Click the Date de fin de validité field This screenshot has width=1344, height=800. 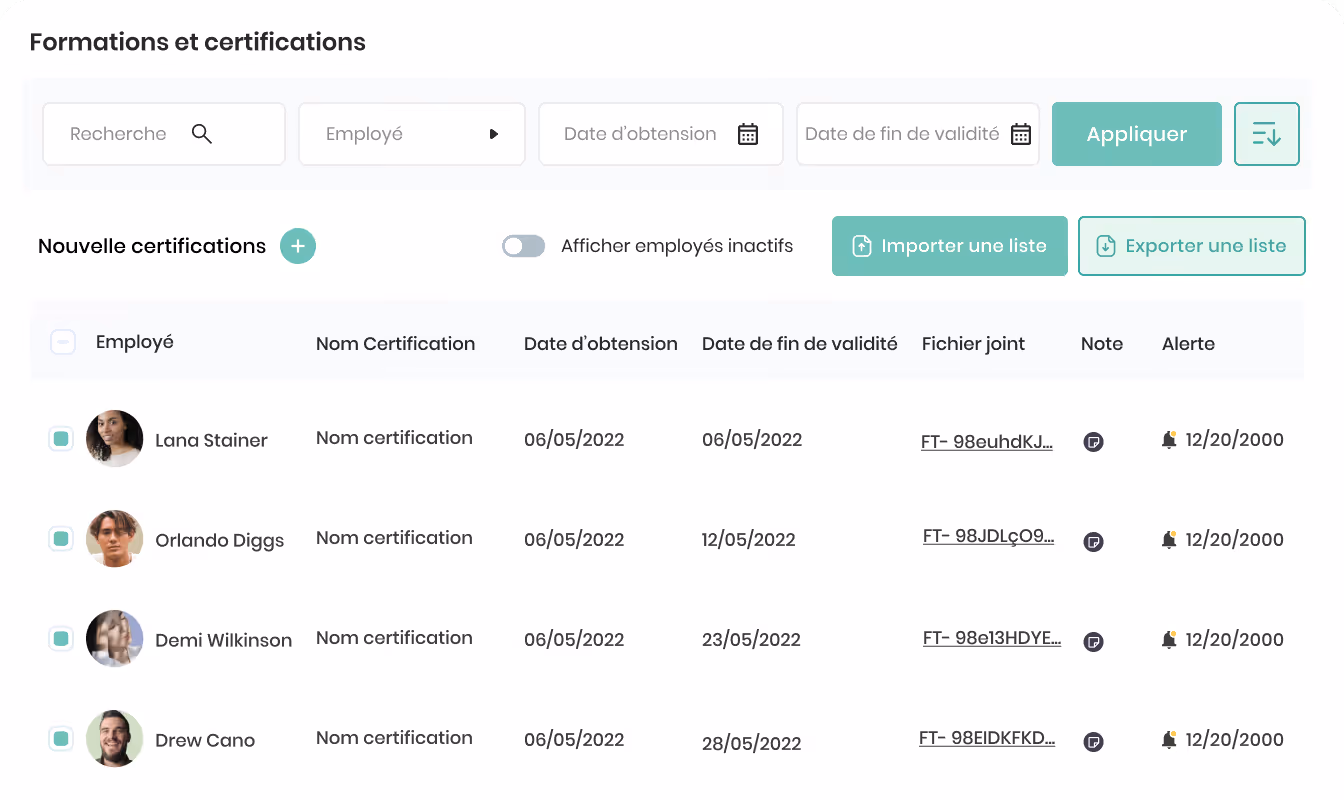pyautogui.click(x=918, y=134)
